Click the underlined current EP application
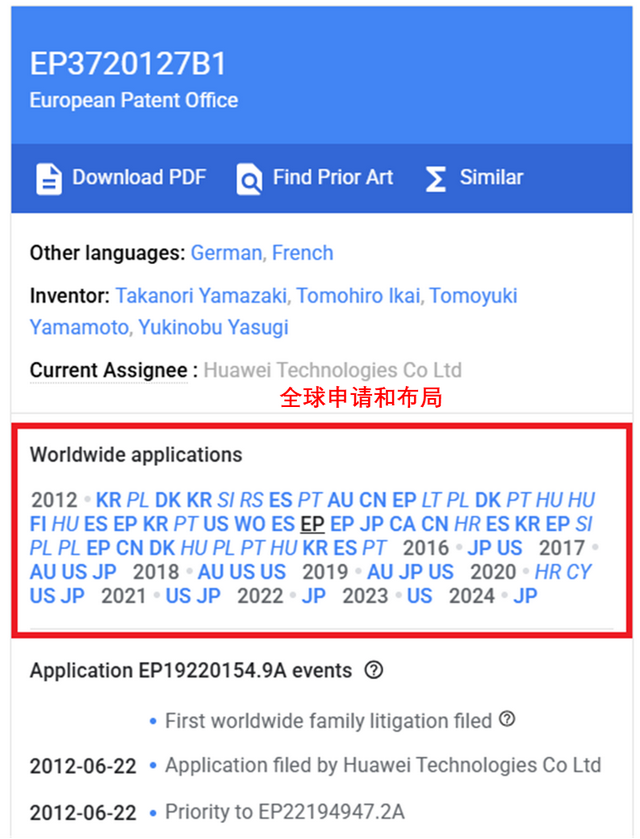640x839 pixels. click(313, 524)
